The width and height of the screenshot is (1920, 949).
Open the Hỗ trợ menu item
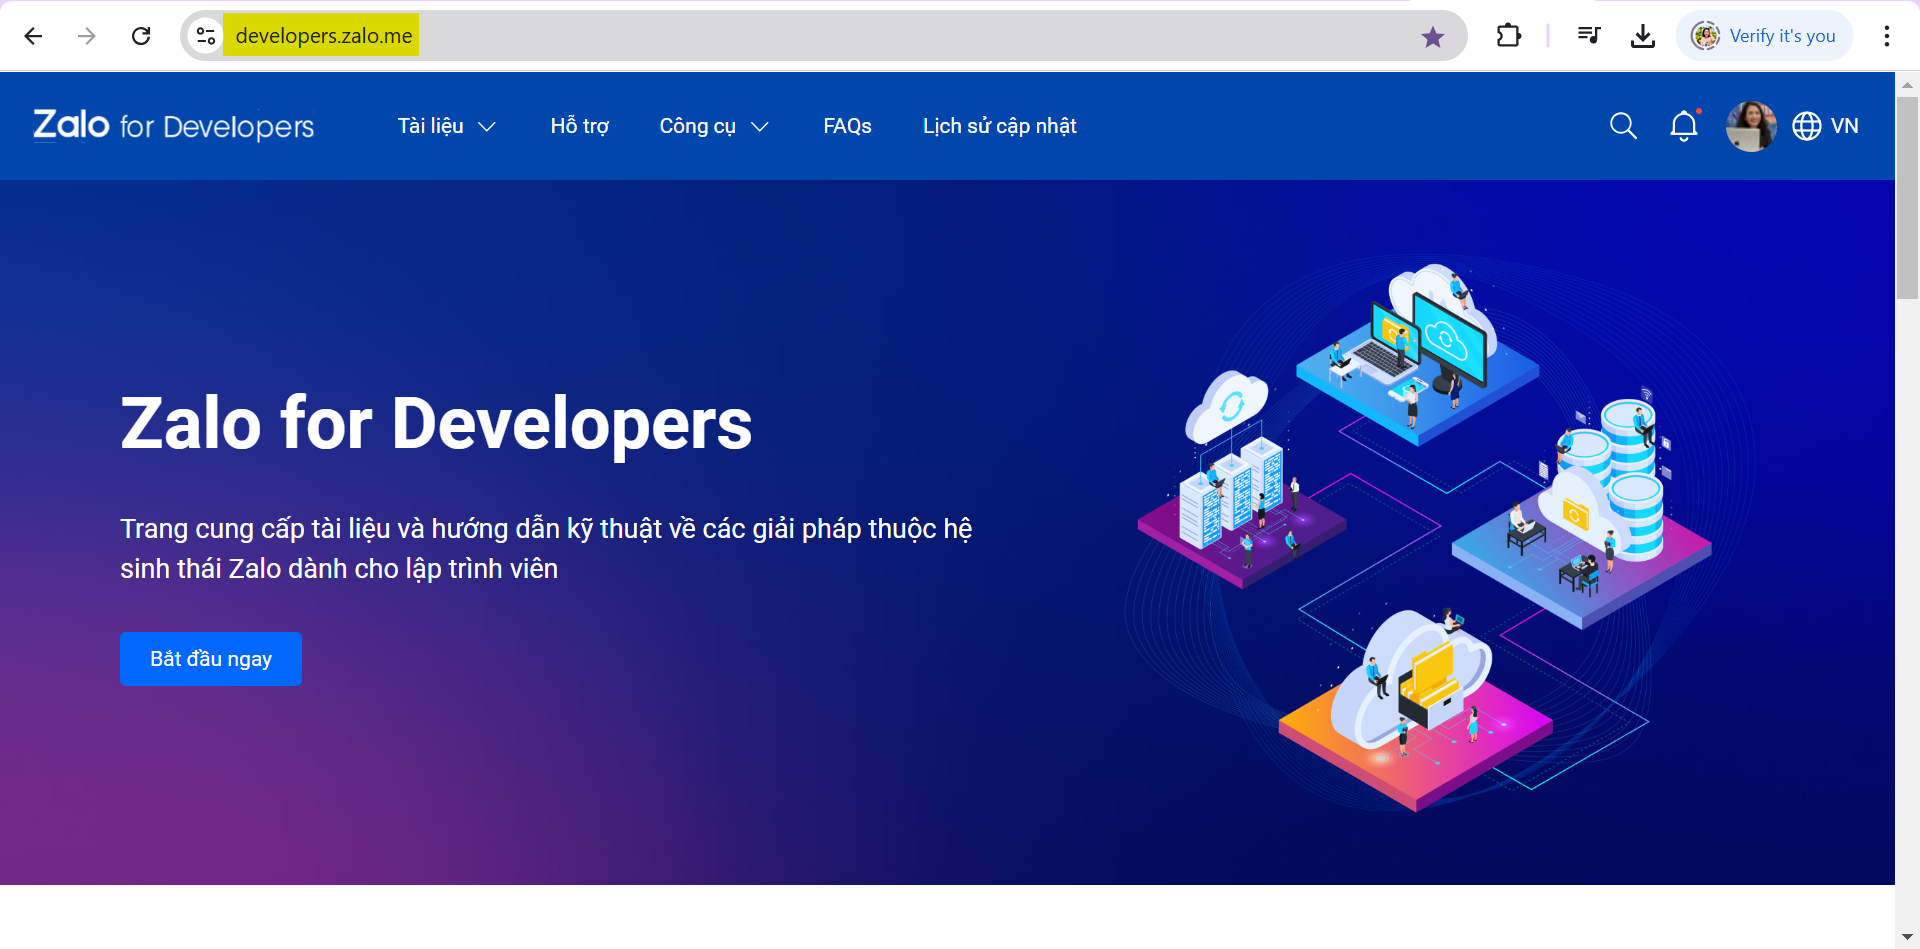(x=579, y=126)
